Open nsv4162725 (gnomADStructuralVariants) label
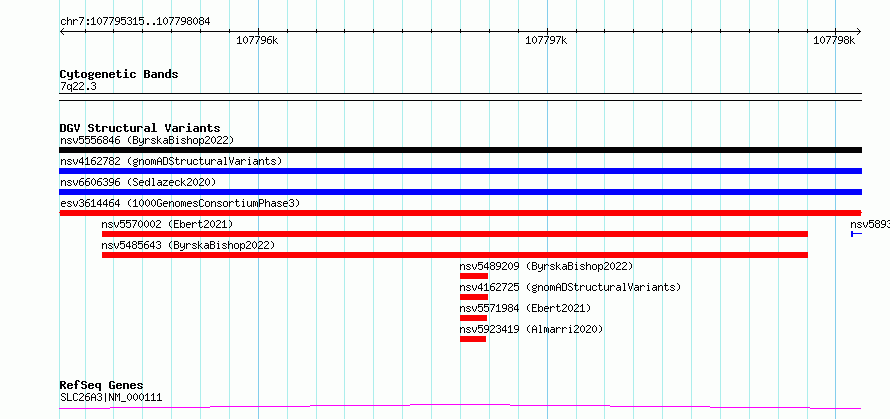This screenshot has height=419, width=890. point(570,287)
